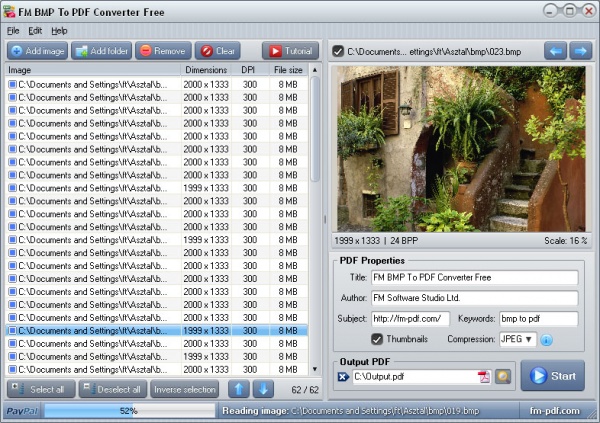Toggle the Thumbnails checkbox

coord(377,340)
